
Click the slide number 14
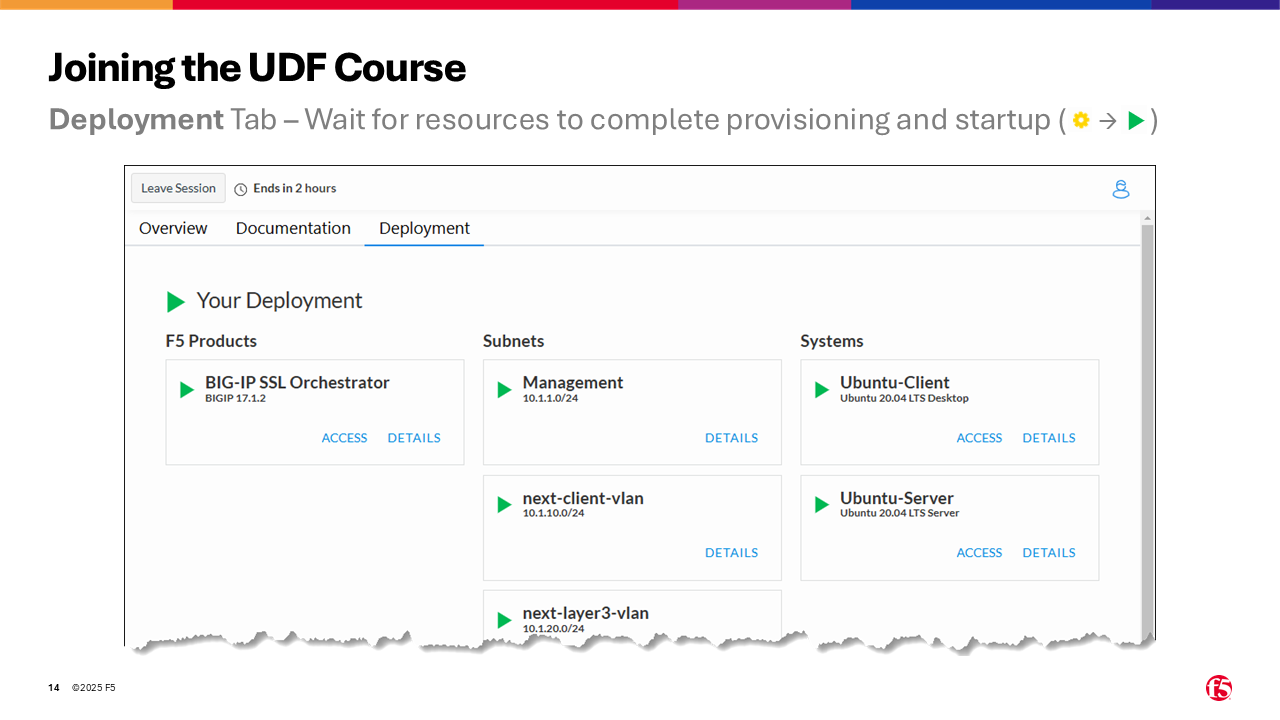click(54, 688)
